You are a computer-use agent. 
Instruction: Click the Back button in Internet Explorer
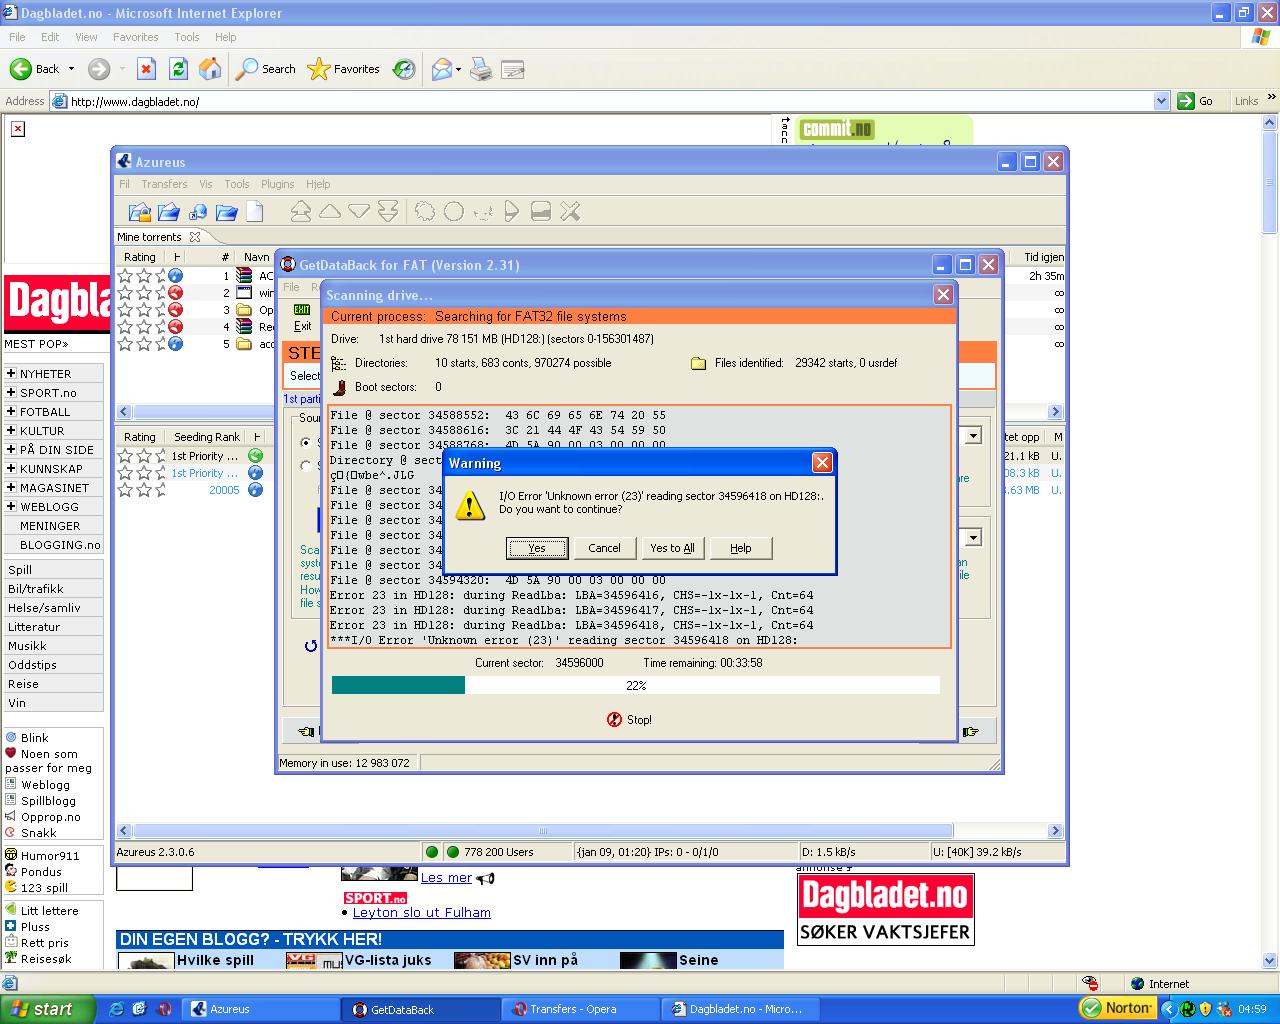pyautogui.click(x=36, y=69)
